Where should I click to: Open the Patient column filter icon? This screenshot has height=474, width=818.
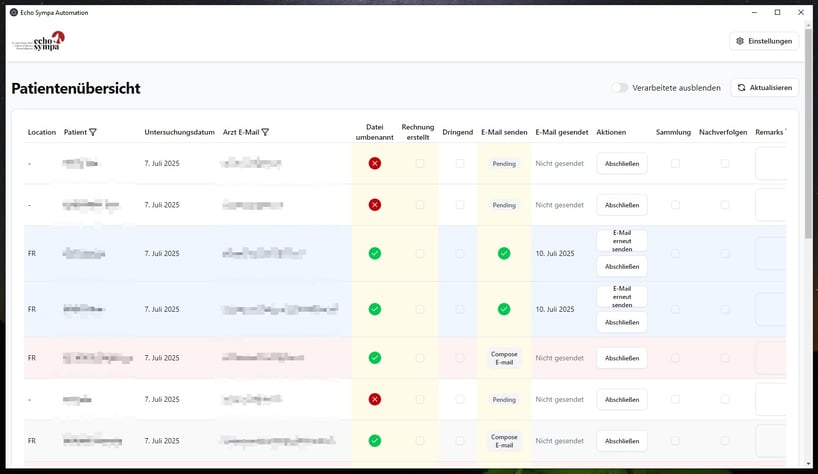pyautogui.click(x=93, y=132)
